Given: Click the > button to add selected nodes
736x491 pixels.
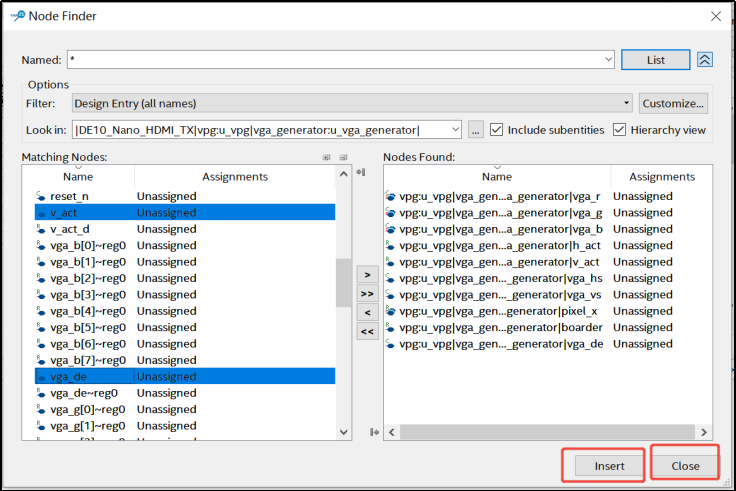Looking at the screenshot, I should pos(368,275).
